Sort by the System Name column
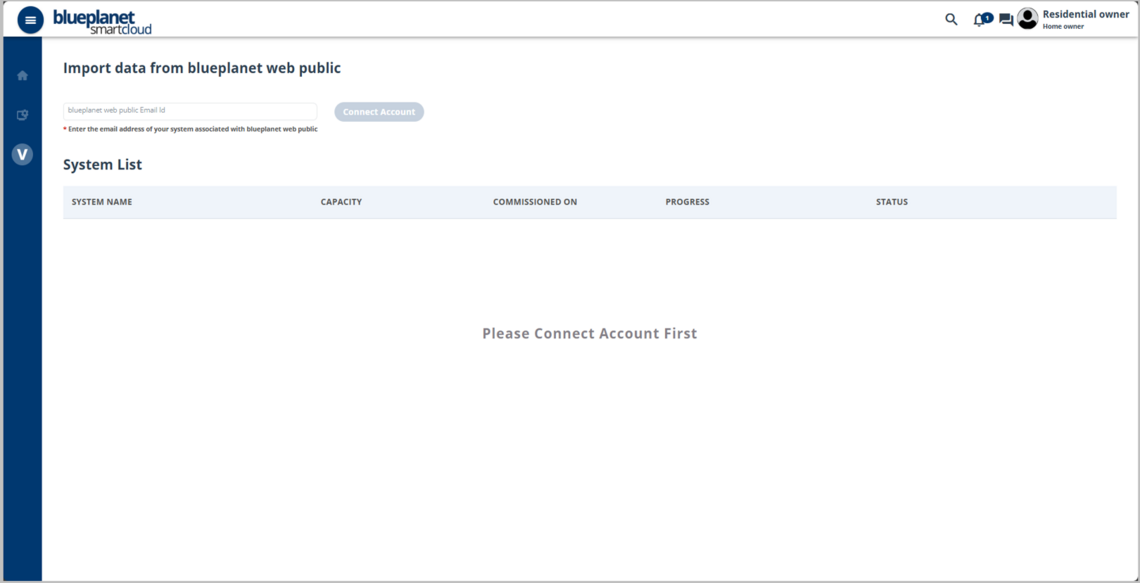Viewport: 1140px width, 583px height. pyautogui.click(x=102, y=202)
